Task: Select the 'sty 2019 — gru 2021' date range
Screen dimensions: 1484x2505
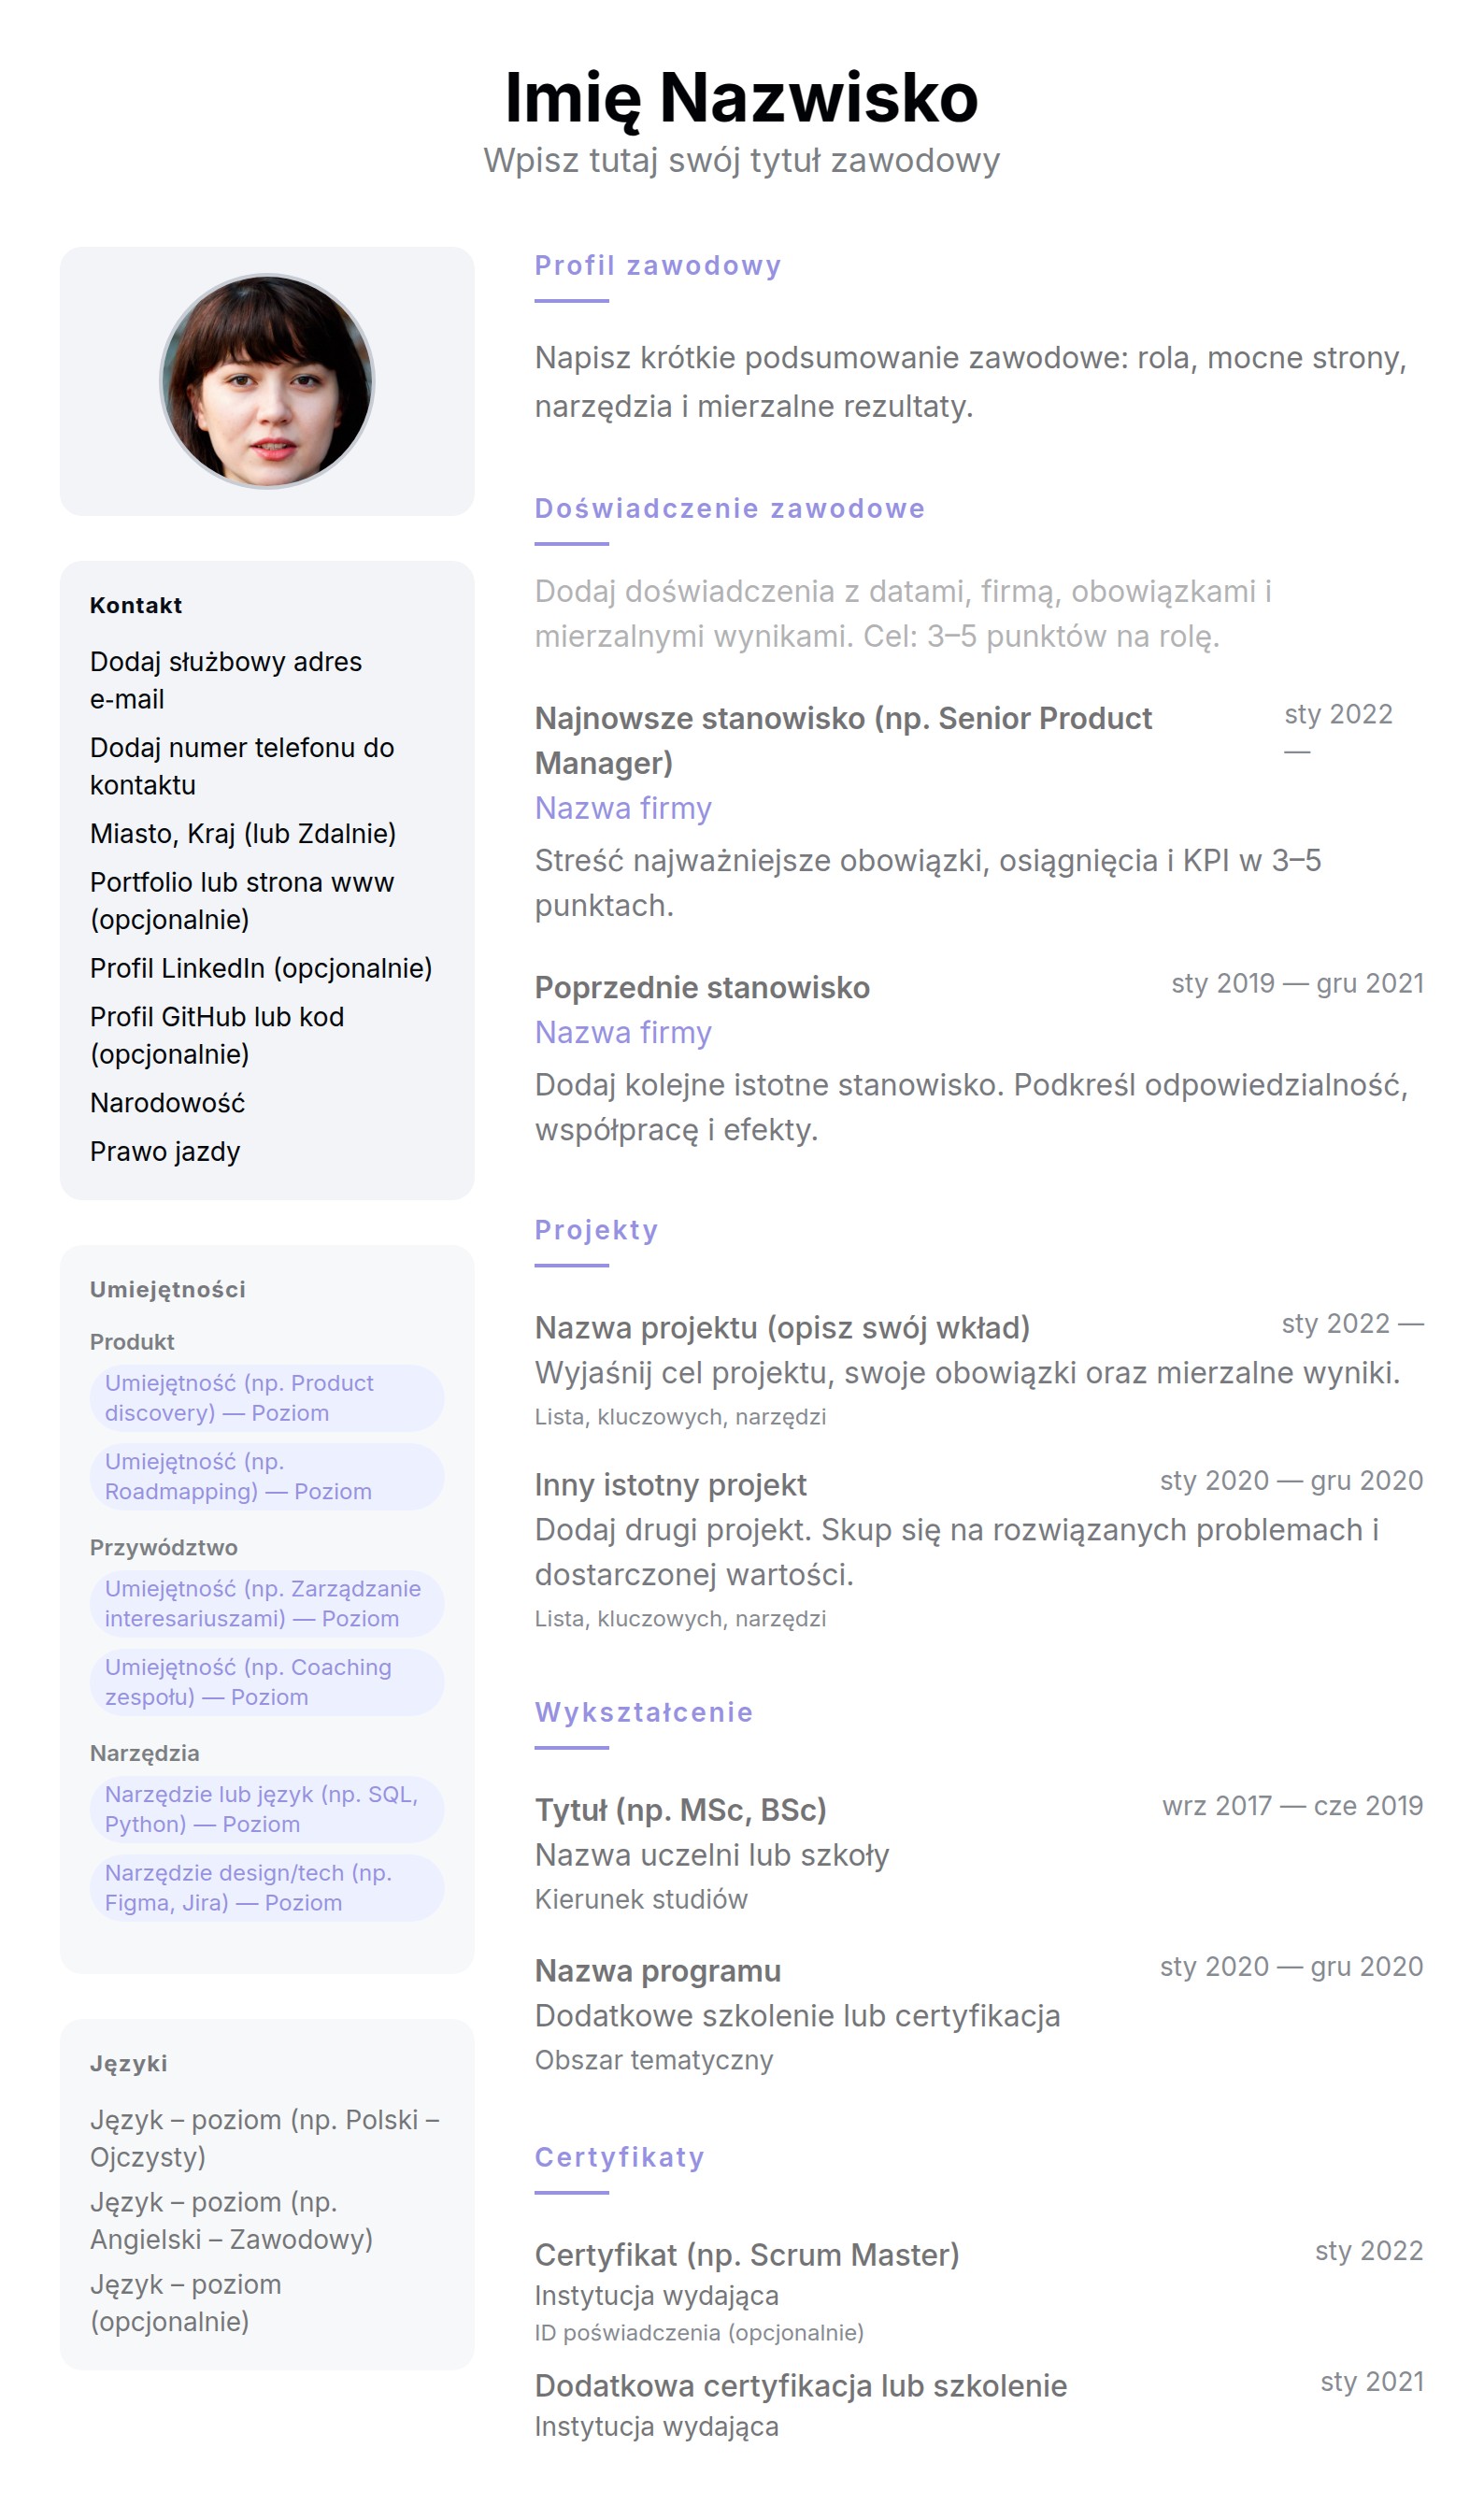Action: (x=1296, y=983)
